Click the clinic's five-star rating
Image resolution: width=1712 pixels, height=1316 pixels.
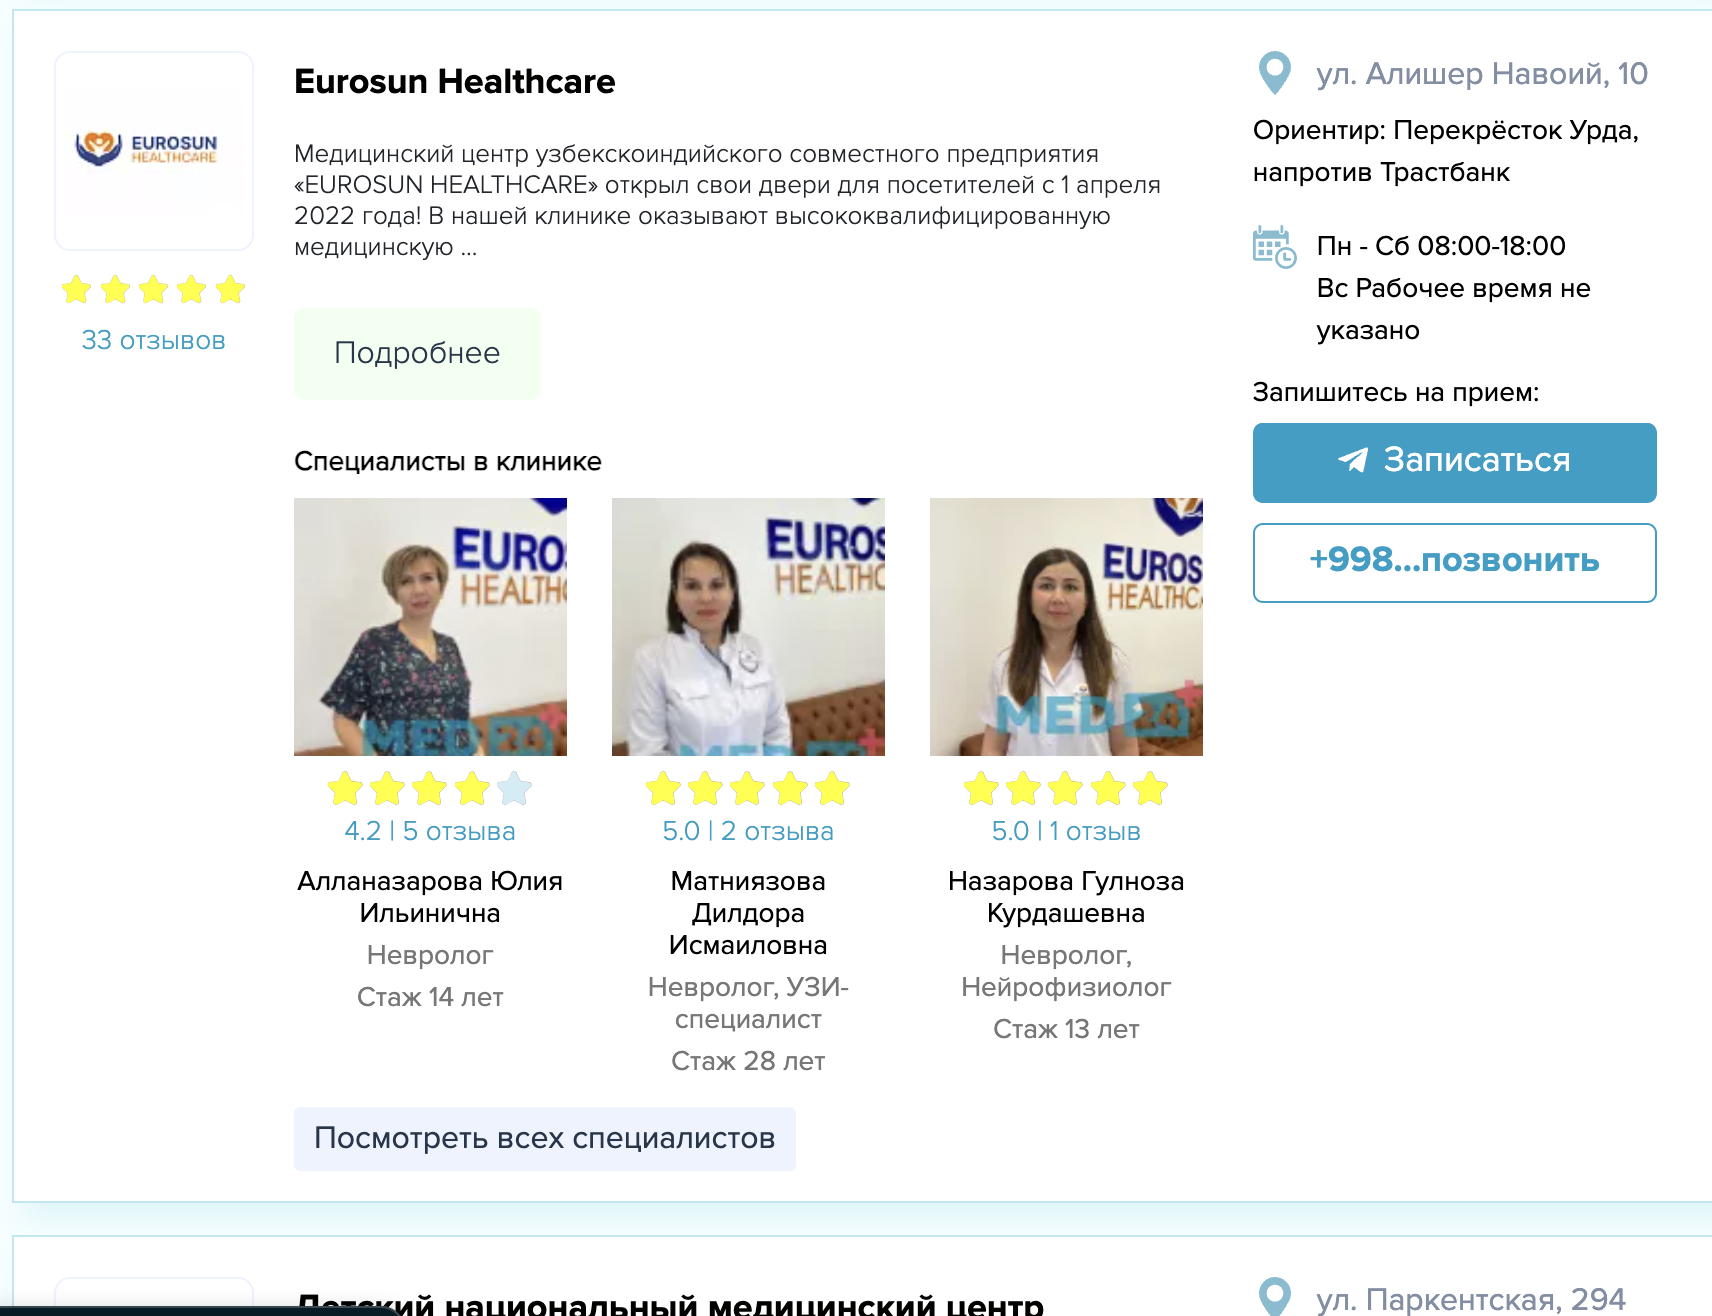click(153, 290)
